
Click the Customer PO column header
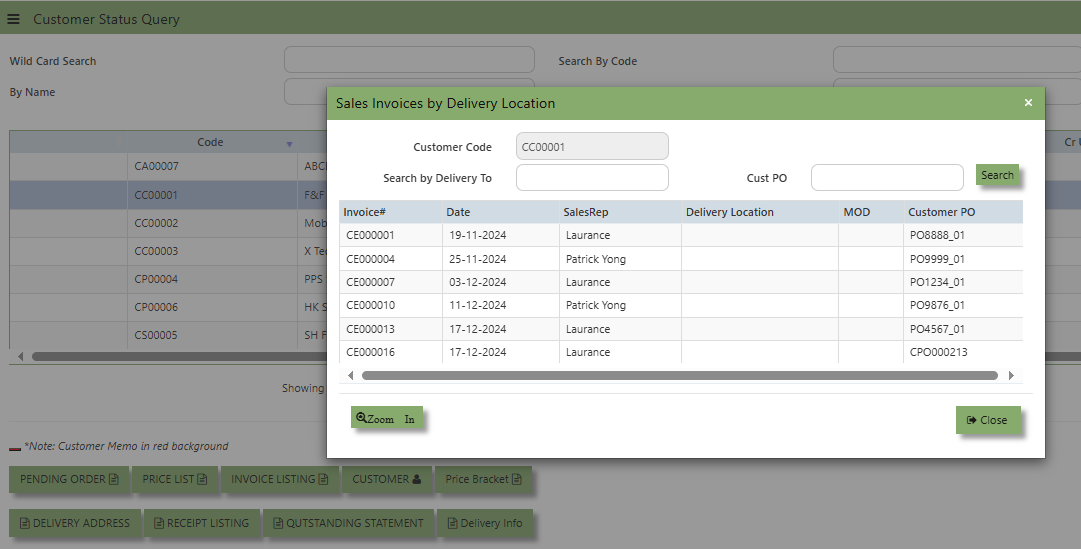[x=963, y=212]
